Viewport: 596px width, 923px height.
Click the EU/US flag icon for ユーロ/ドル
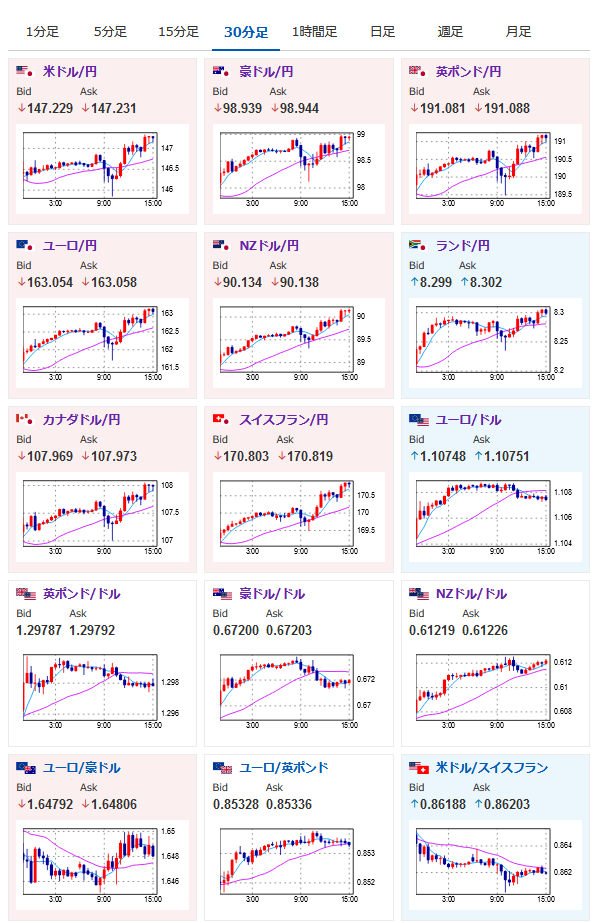click(419, 420)
